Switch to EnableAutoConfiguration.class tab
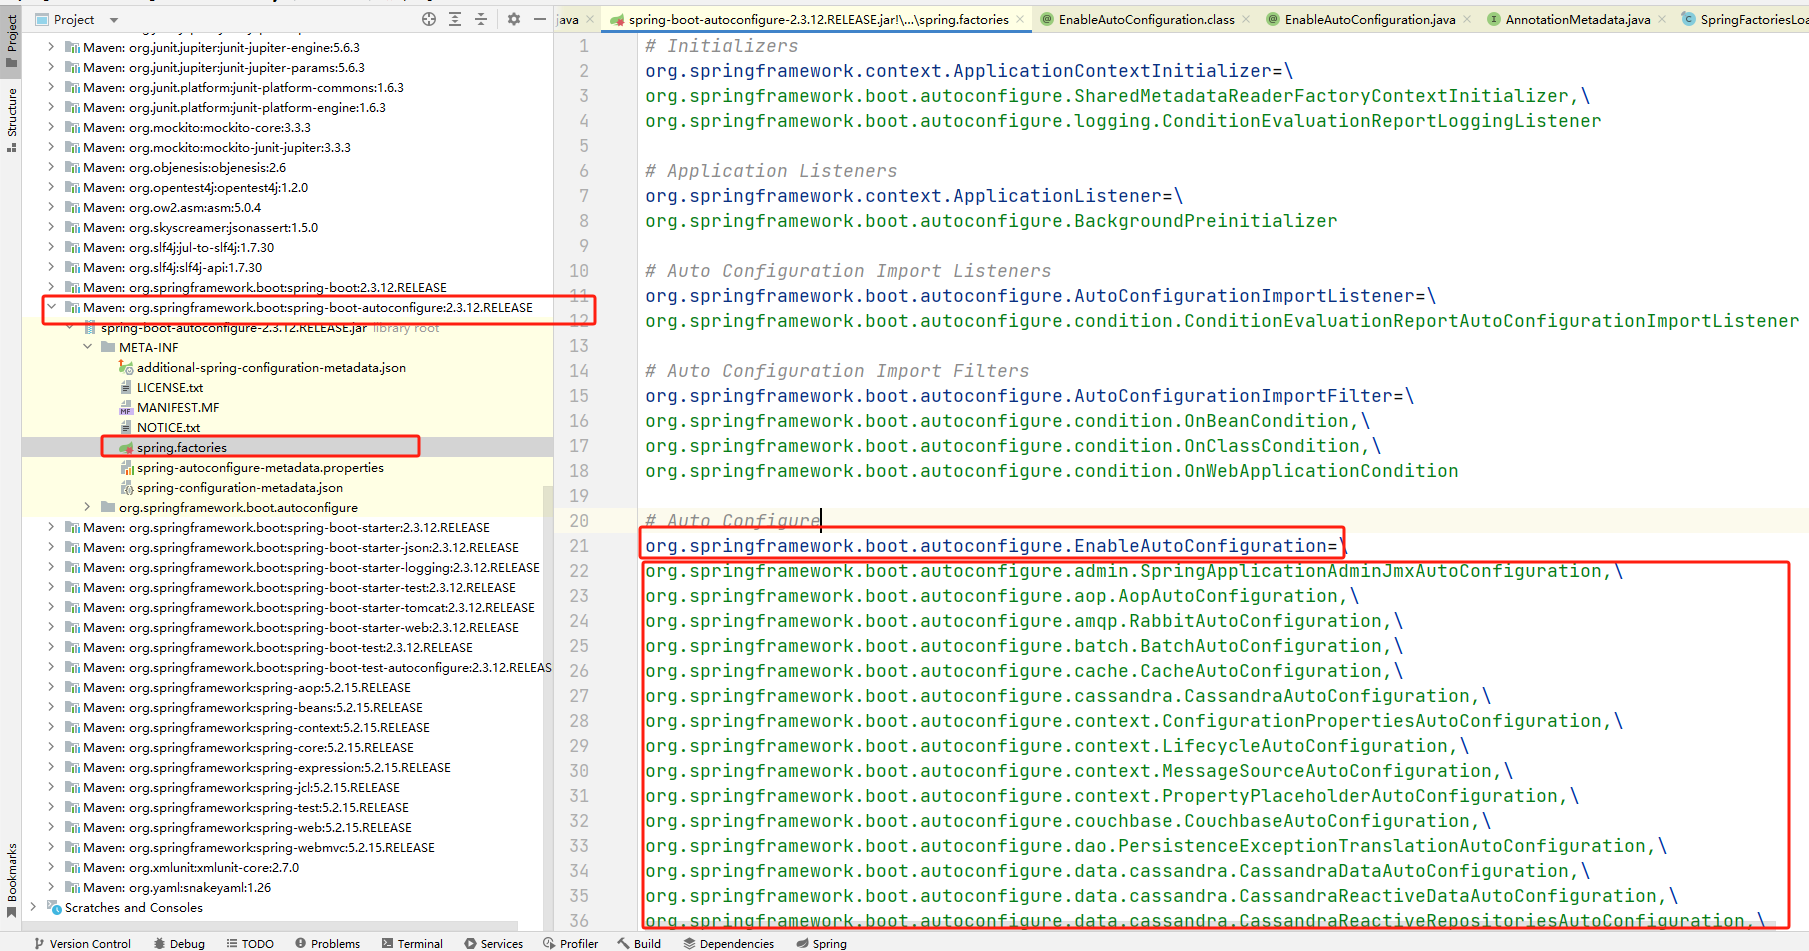Image resolution: width=1809 pixels, height=951 pixels. pyautogui.click(x=1146, y=19)
